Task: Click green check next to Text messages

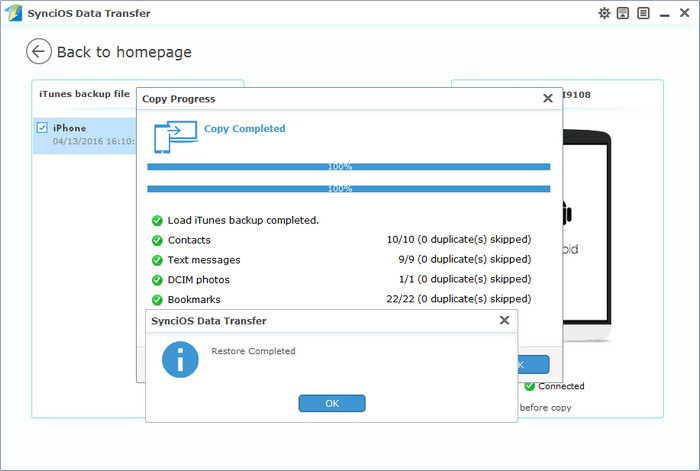Action: (x=157, y=260)
